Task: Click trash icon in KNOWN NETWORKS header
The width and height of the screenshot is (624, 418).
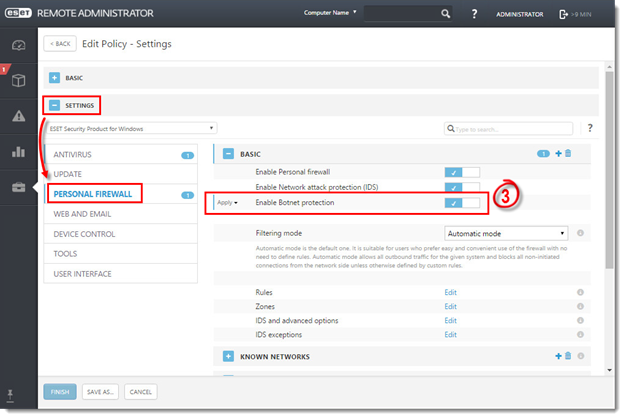Action: [x=568, y=355]
